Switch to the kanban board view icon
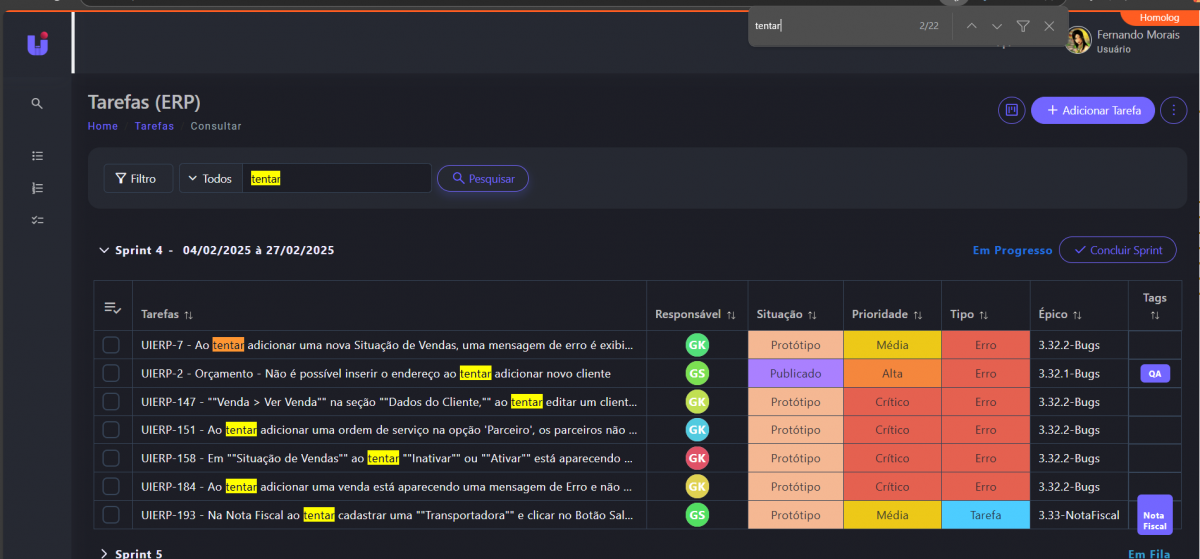 [1011, 110]
